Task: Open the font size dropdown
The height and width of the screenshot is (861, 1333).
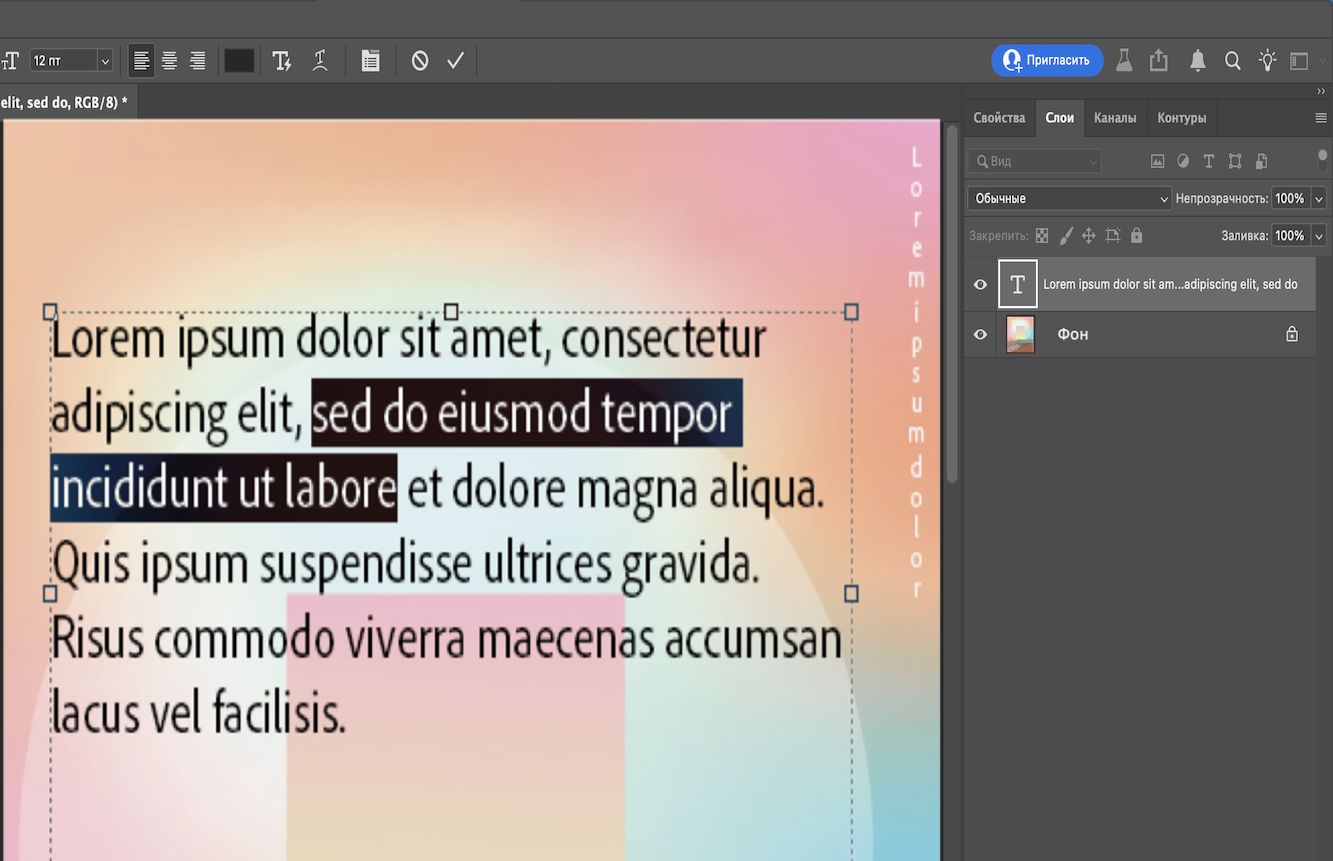Action: (103, 60)
